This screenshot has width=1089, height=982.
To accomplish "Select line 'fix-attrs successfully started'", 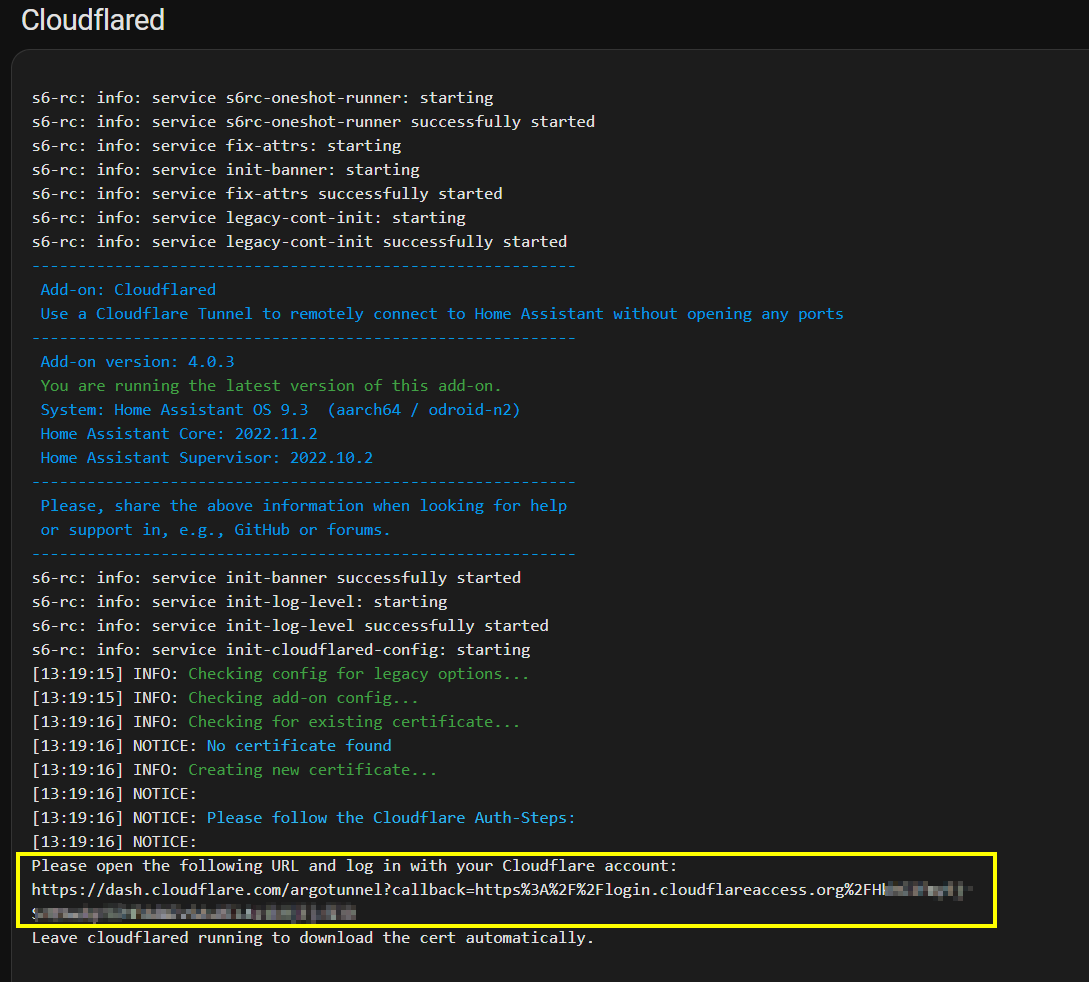I will click(x=267, y=194).
